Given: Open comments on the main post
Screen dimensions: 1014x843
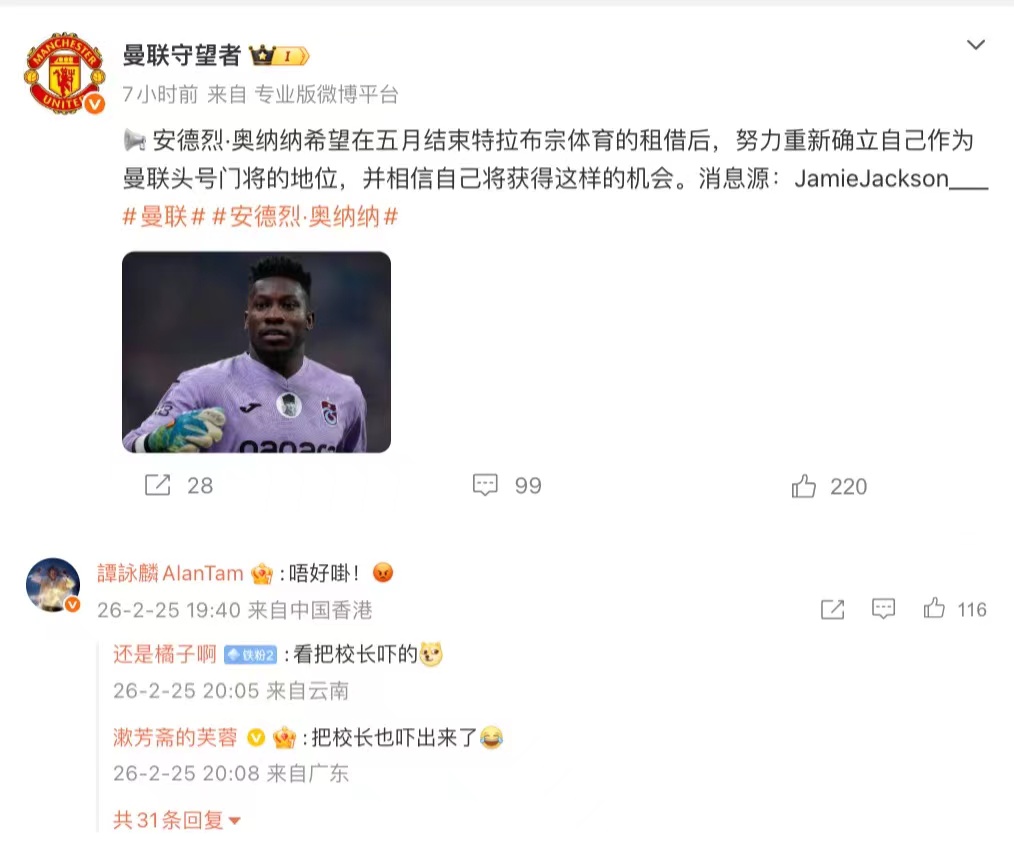Looking at the screenshot, I should click(x=485, y=485).
